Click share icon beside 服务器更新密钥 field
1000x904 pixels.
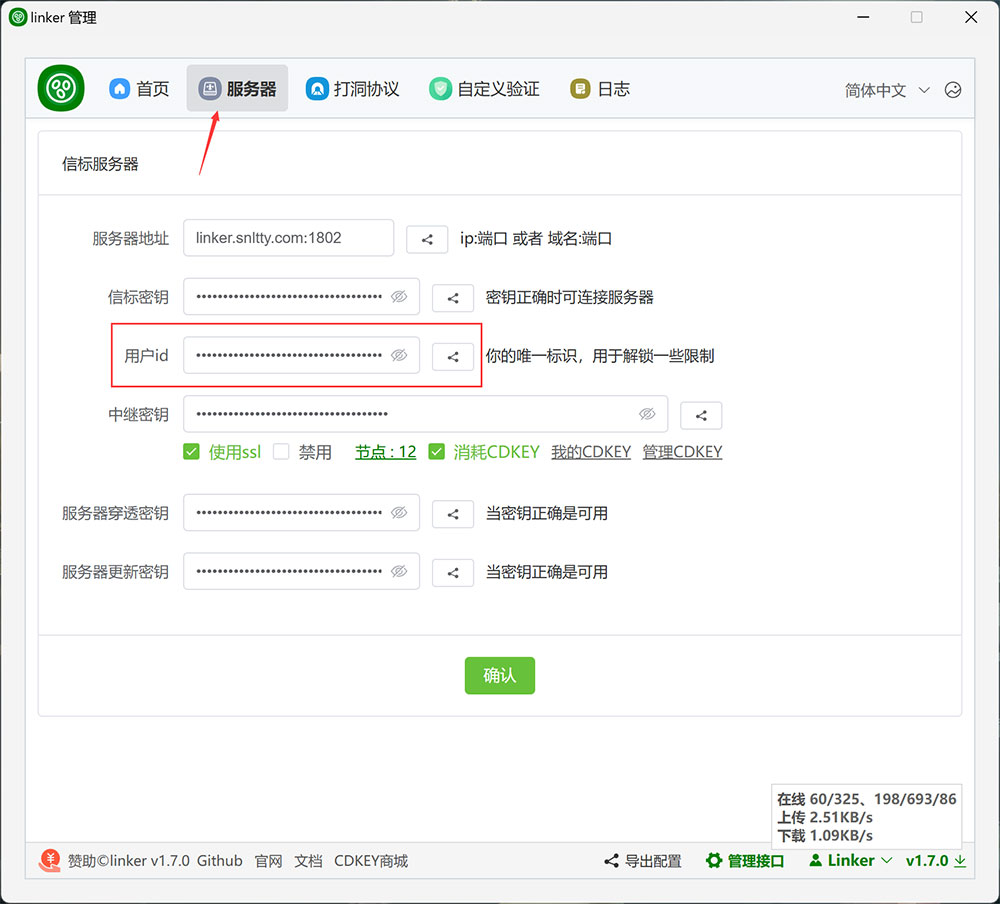pyautogui.click(x=453, y=573)
